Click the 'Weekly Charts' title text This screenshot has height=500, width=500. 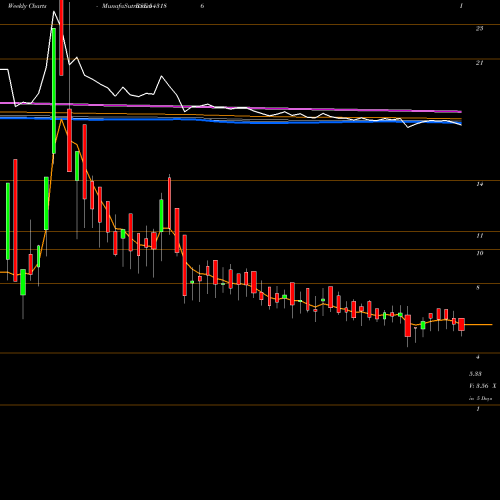coord(27,6)
